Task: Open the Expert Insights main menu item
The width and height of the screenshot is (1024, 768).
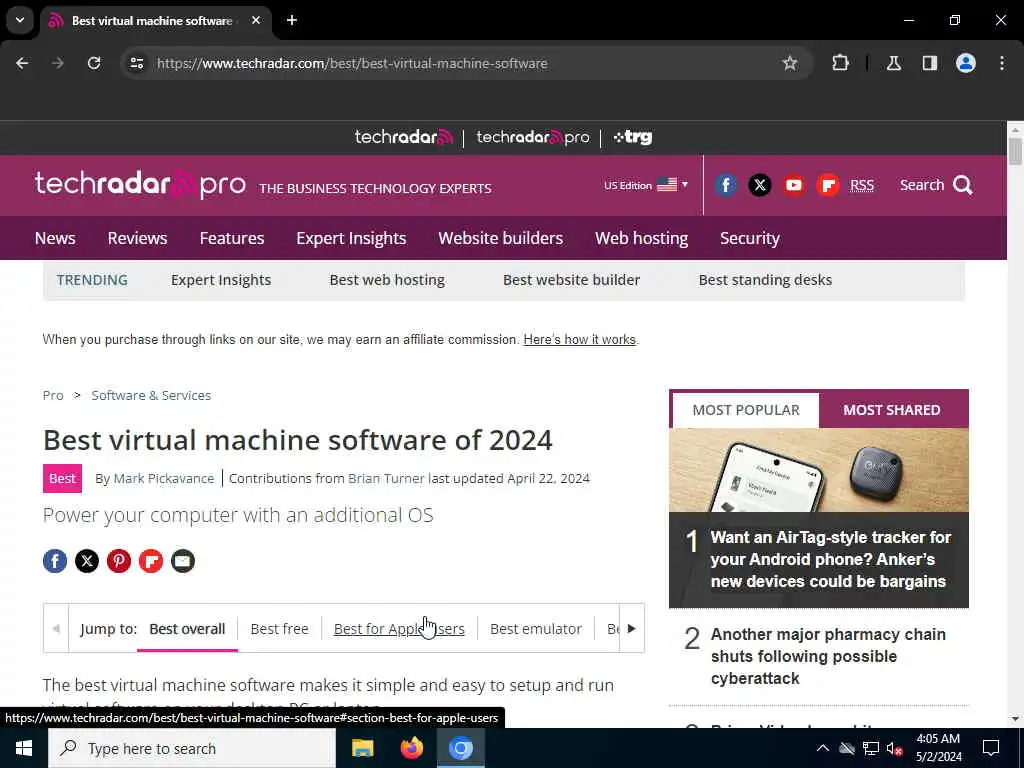Action: tap(351, 238)
